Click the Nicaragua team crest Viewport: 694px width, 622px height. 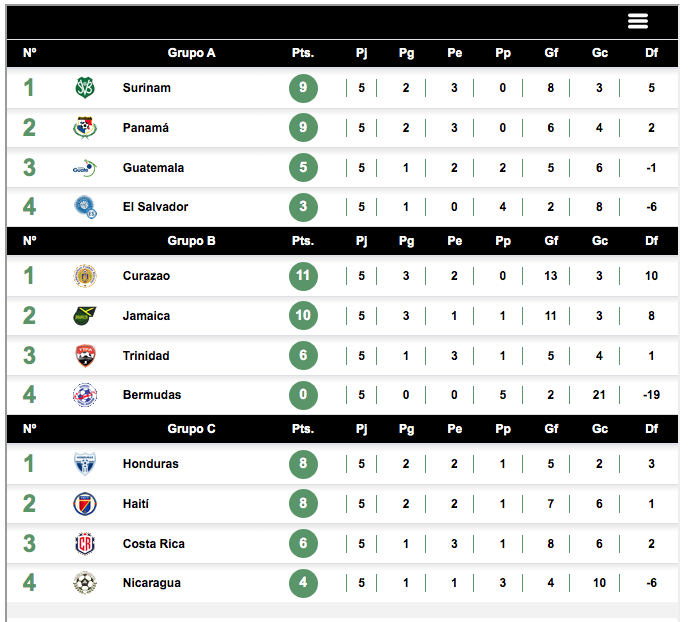(85, 583)
